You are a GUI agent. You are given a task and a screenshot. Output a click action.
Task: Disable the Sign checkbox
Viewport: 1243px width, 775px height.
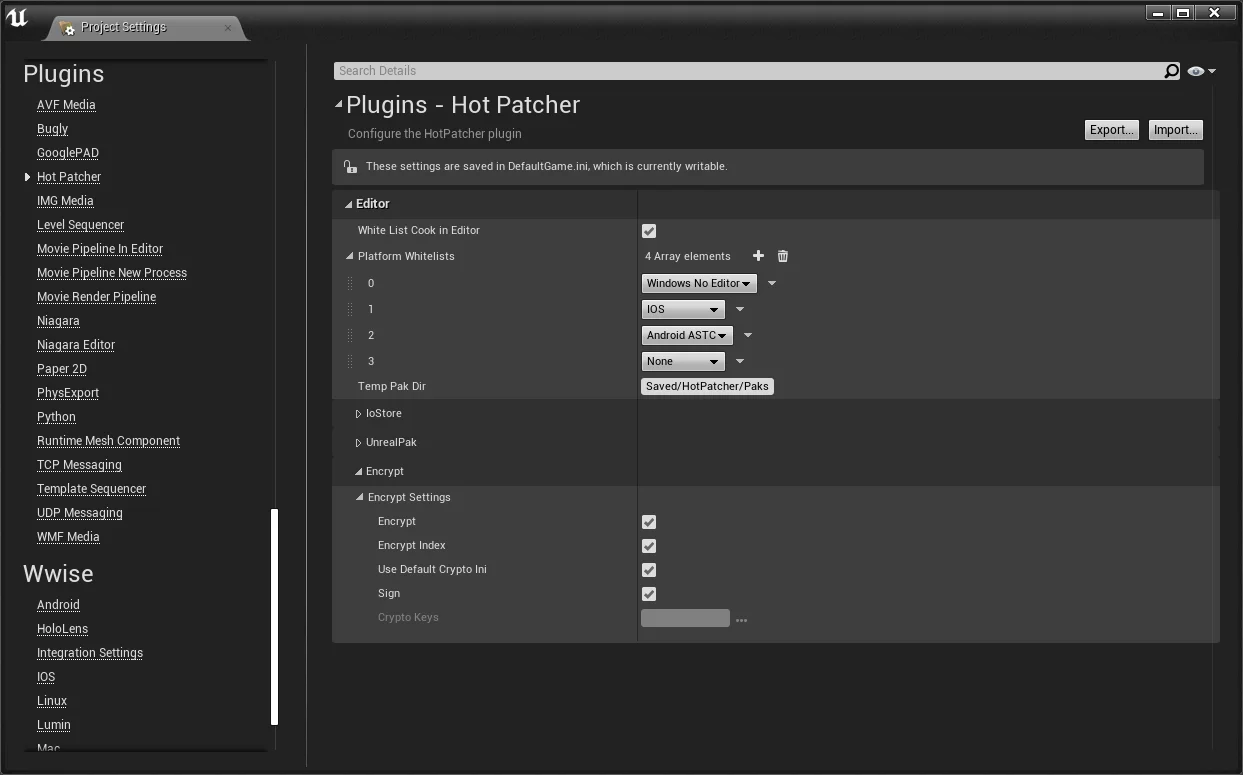(x=649, y=594)
